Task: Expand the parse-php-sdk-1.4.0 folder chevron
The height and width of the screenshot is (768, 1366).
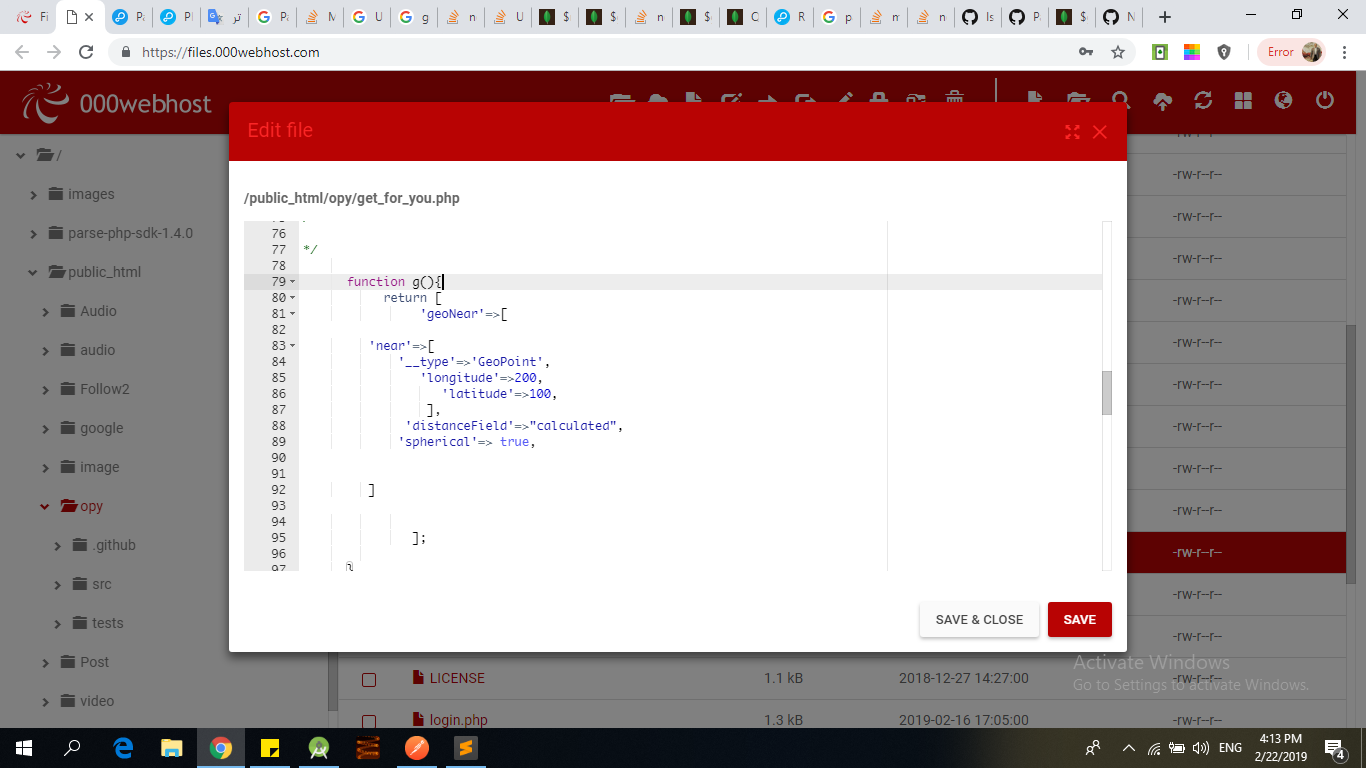Action: point(34,234)
